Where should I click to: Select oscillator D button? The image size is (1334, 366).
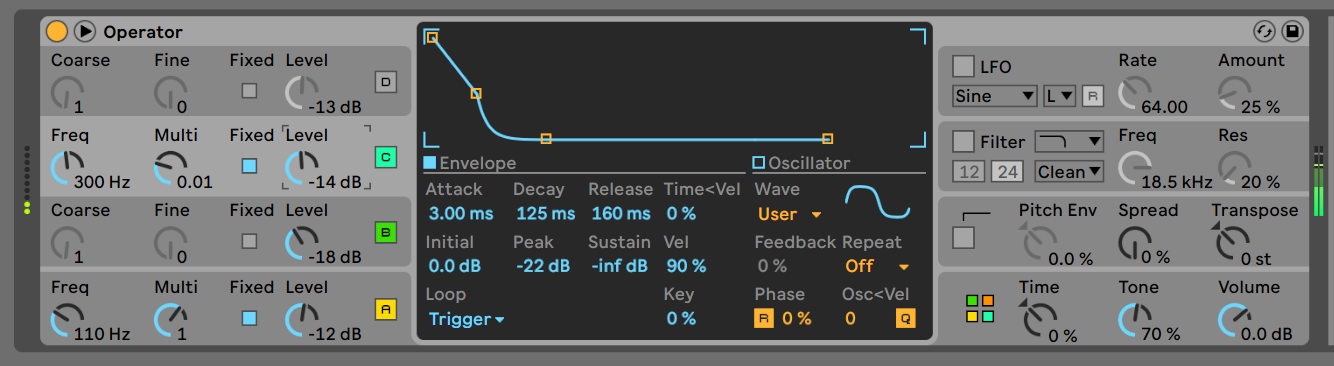pos(386,81)
